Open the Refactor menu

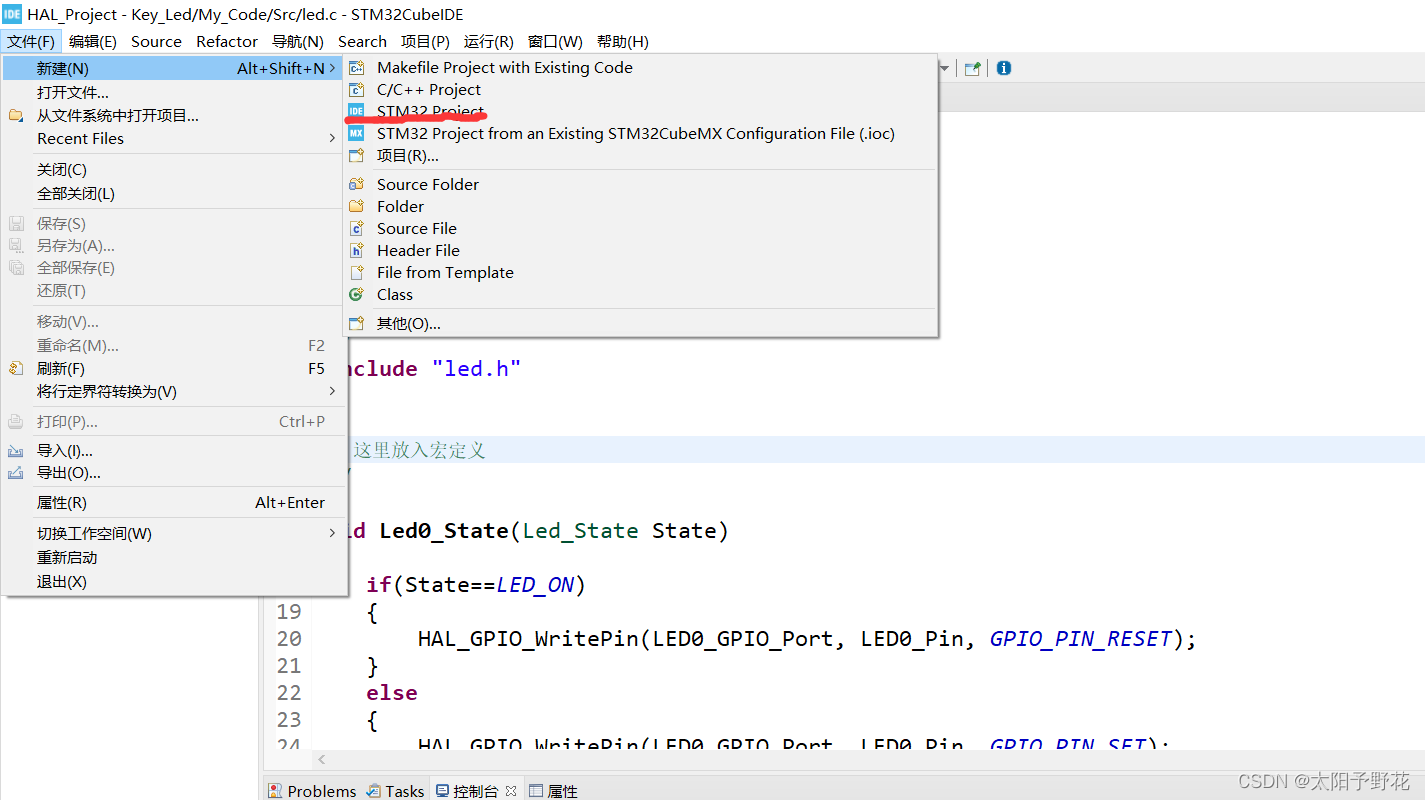pyautogui.click(x=227, y=41)
